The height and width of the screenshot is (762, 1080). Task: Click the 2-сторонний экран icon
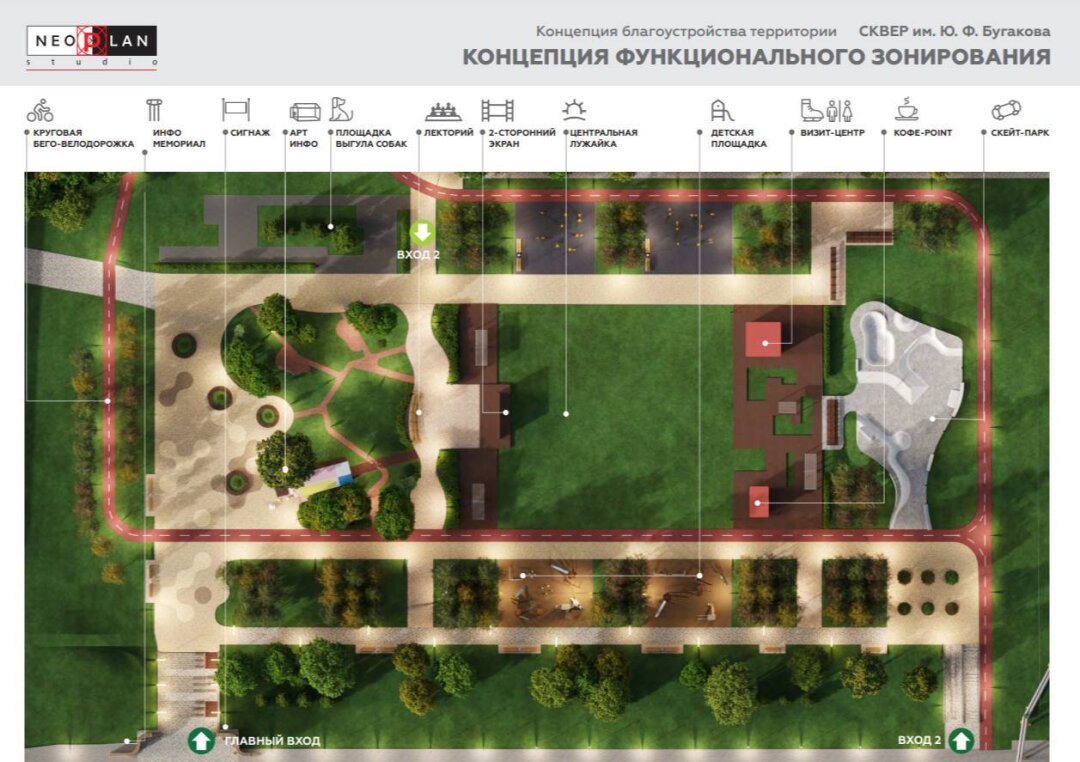coord(497,110)
